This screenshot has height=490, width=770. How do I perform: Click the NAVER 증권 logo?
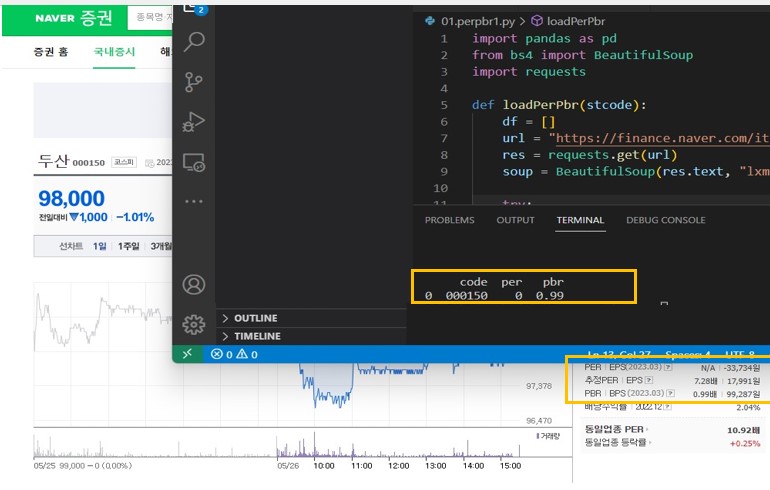(74, 19)
